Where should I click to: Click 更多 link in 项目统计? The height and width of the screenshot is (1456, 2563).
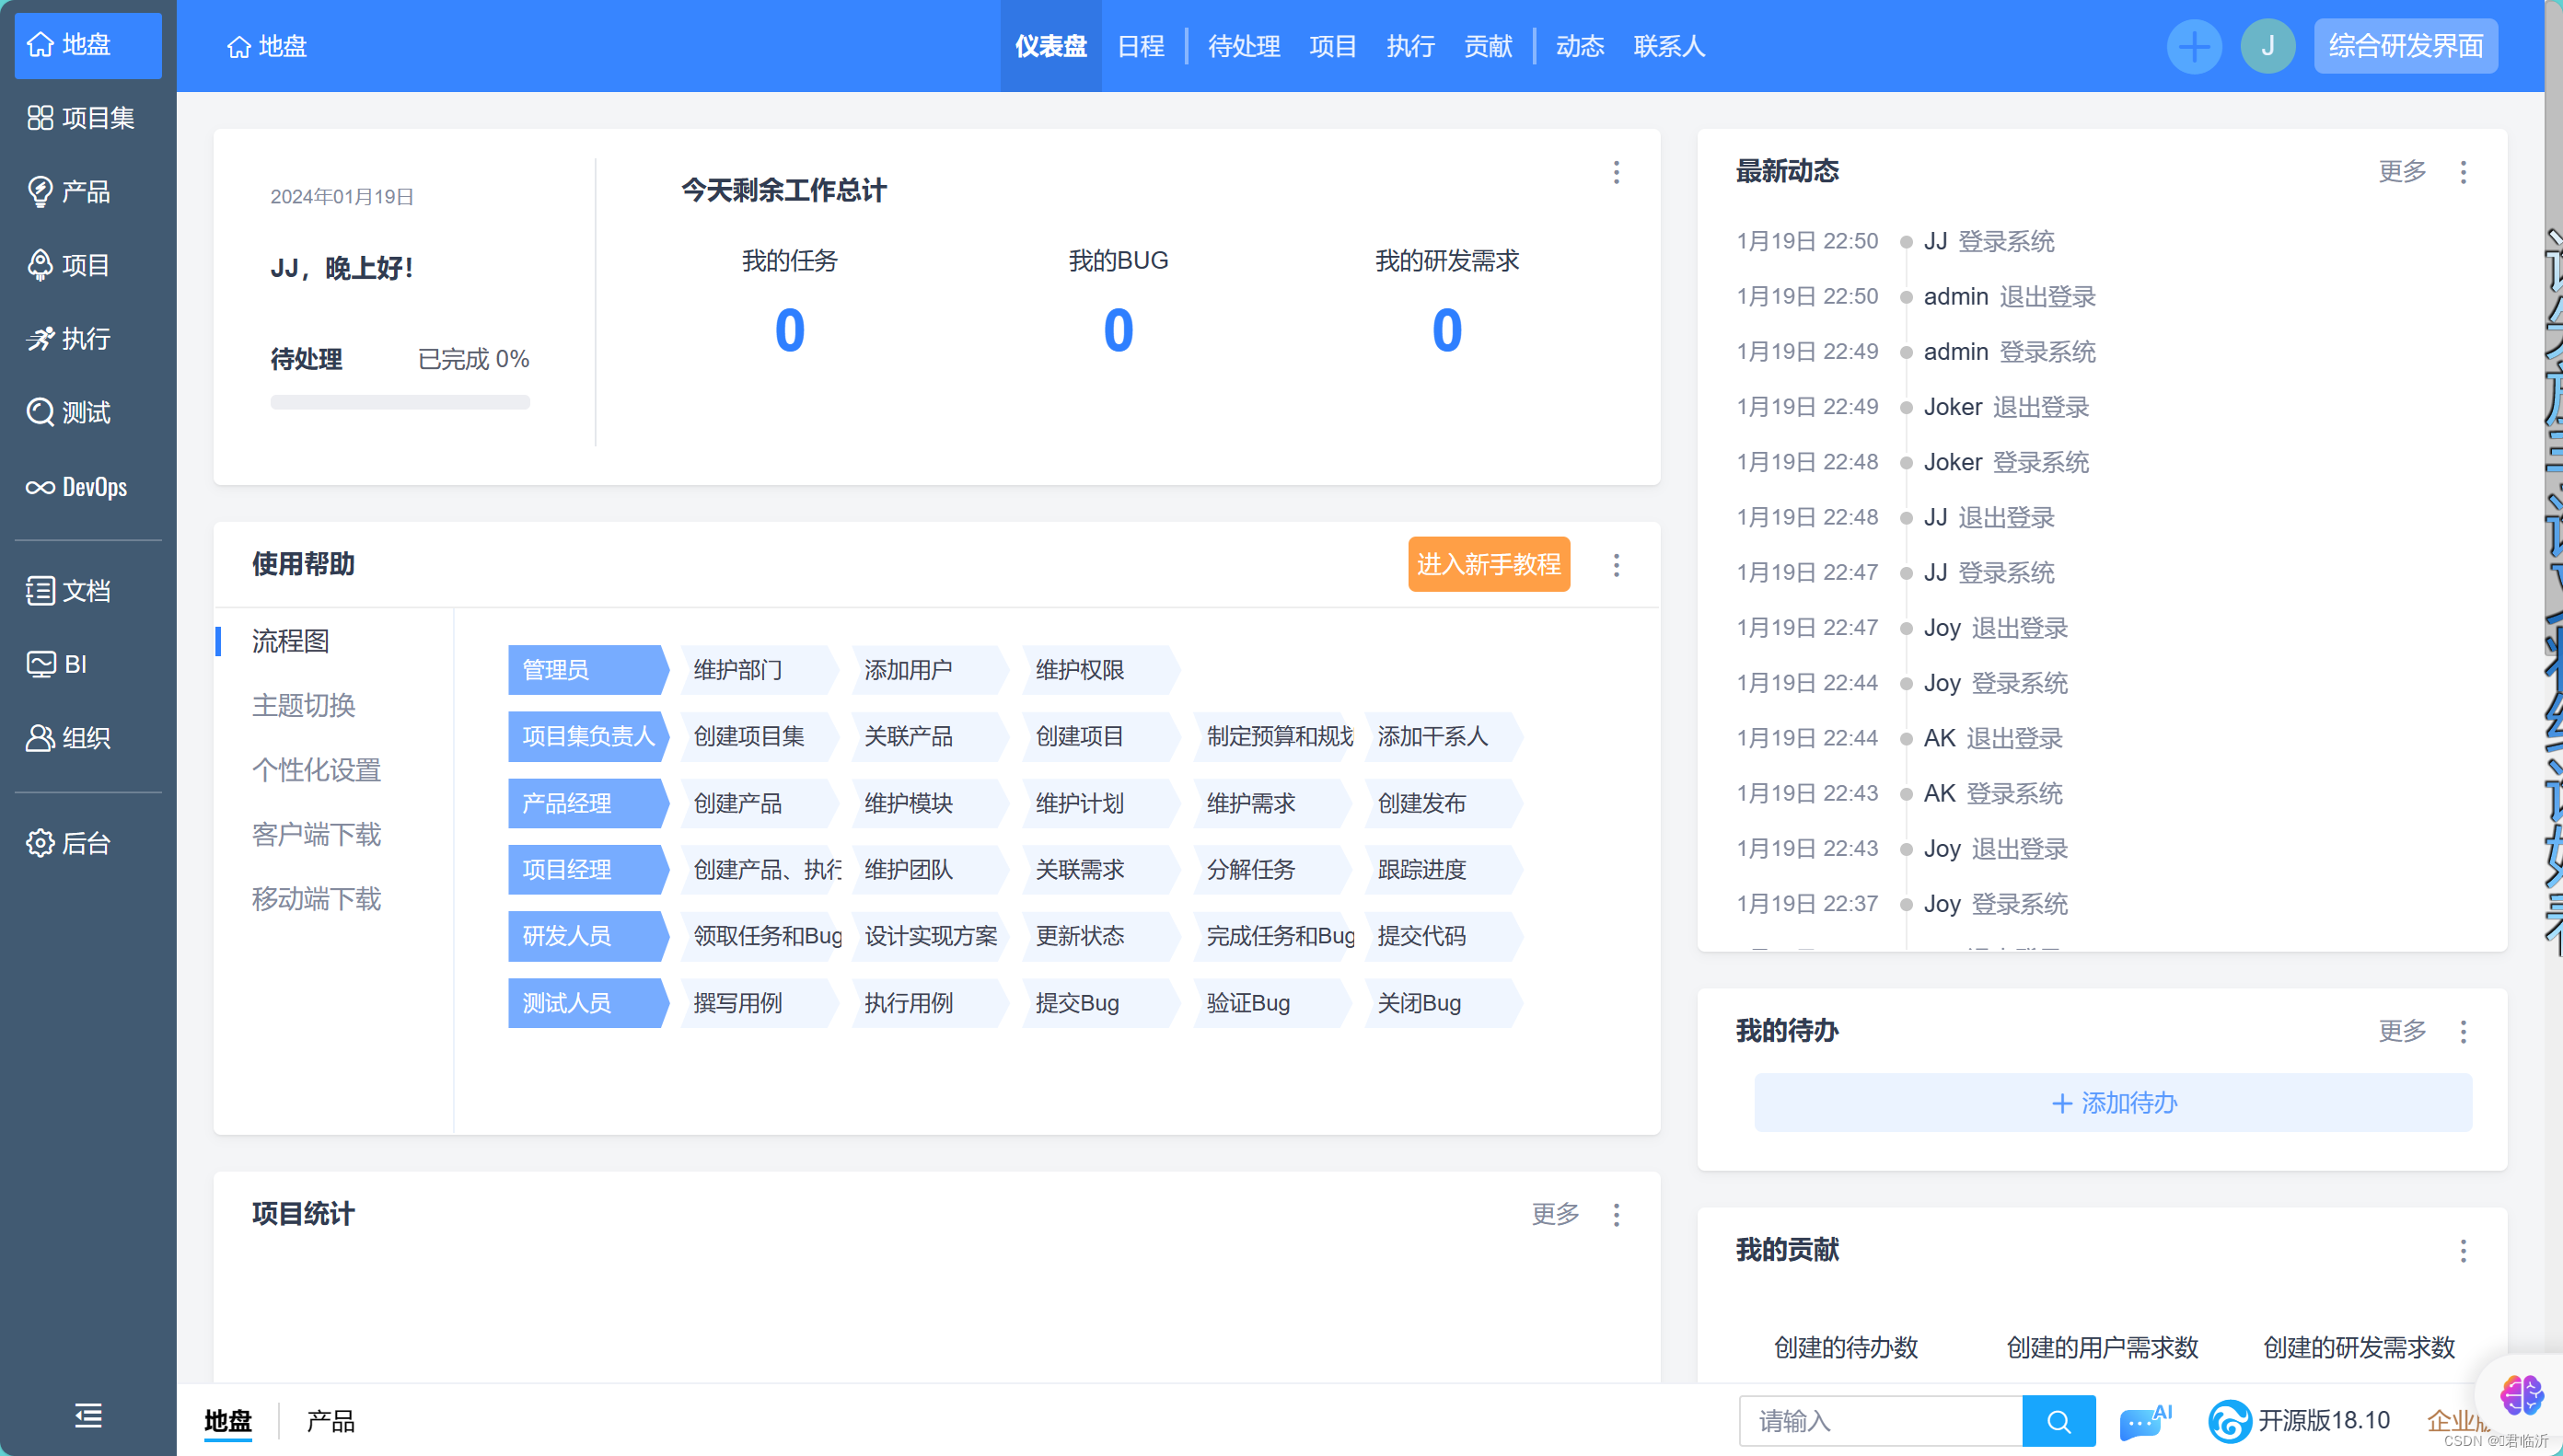tap(1555, 1214)
